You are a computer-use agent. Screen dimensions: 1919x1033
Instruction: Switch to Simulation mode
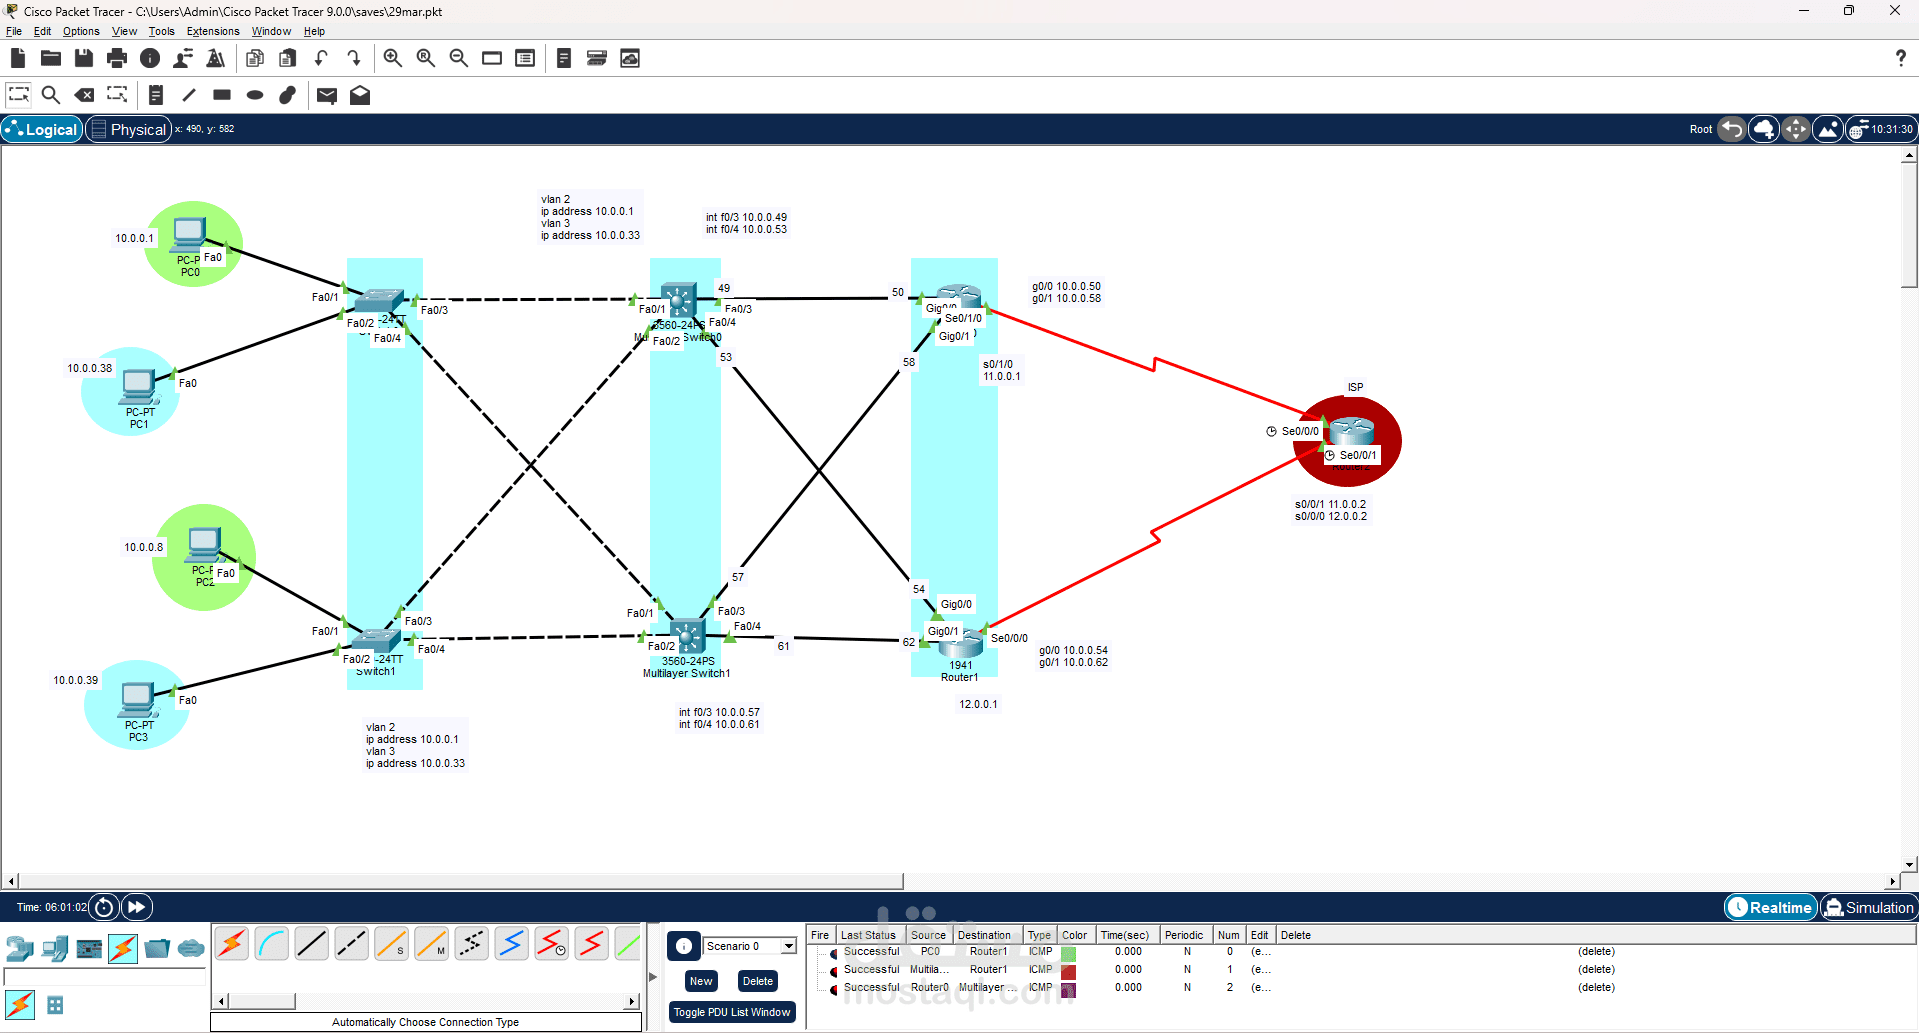(1868, 907)
